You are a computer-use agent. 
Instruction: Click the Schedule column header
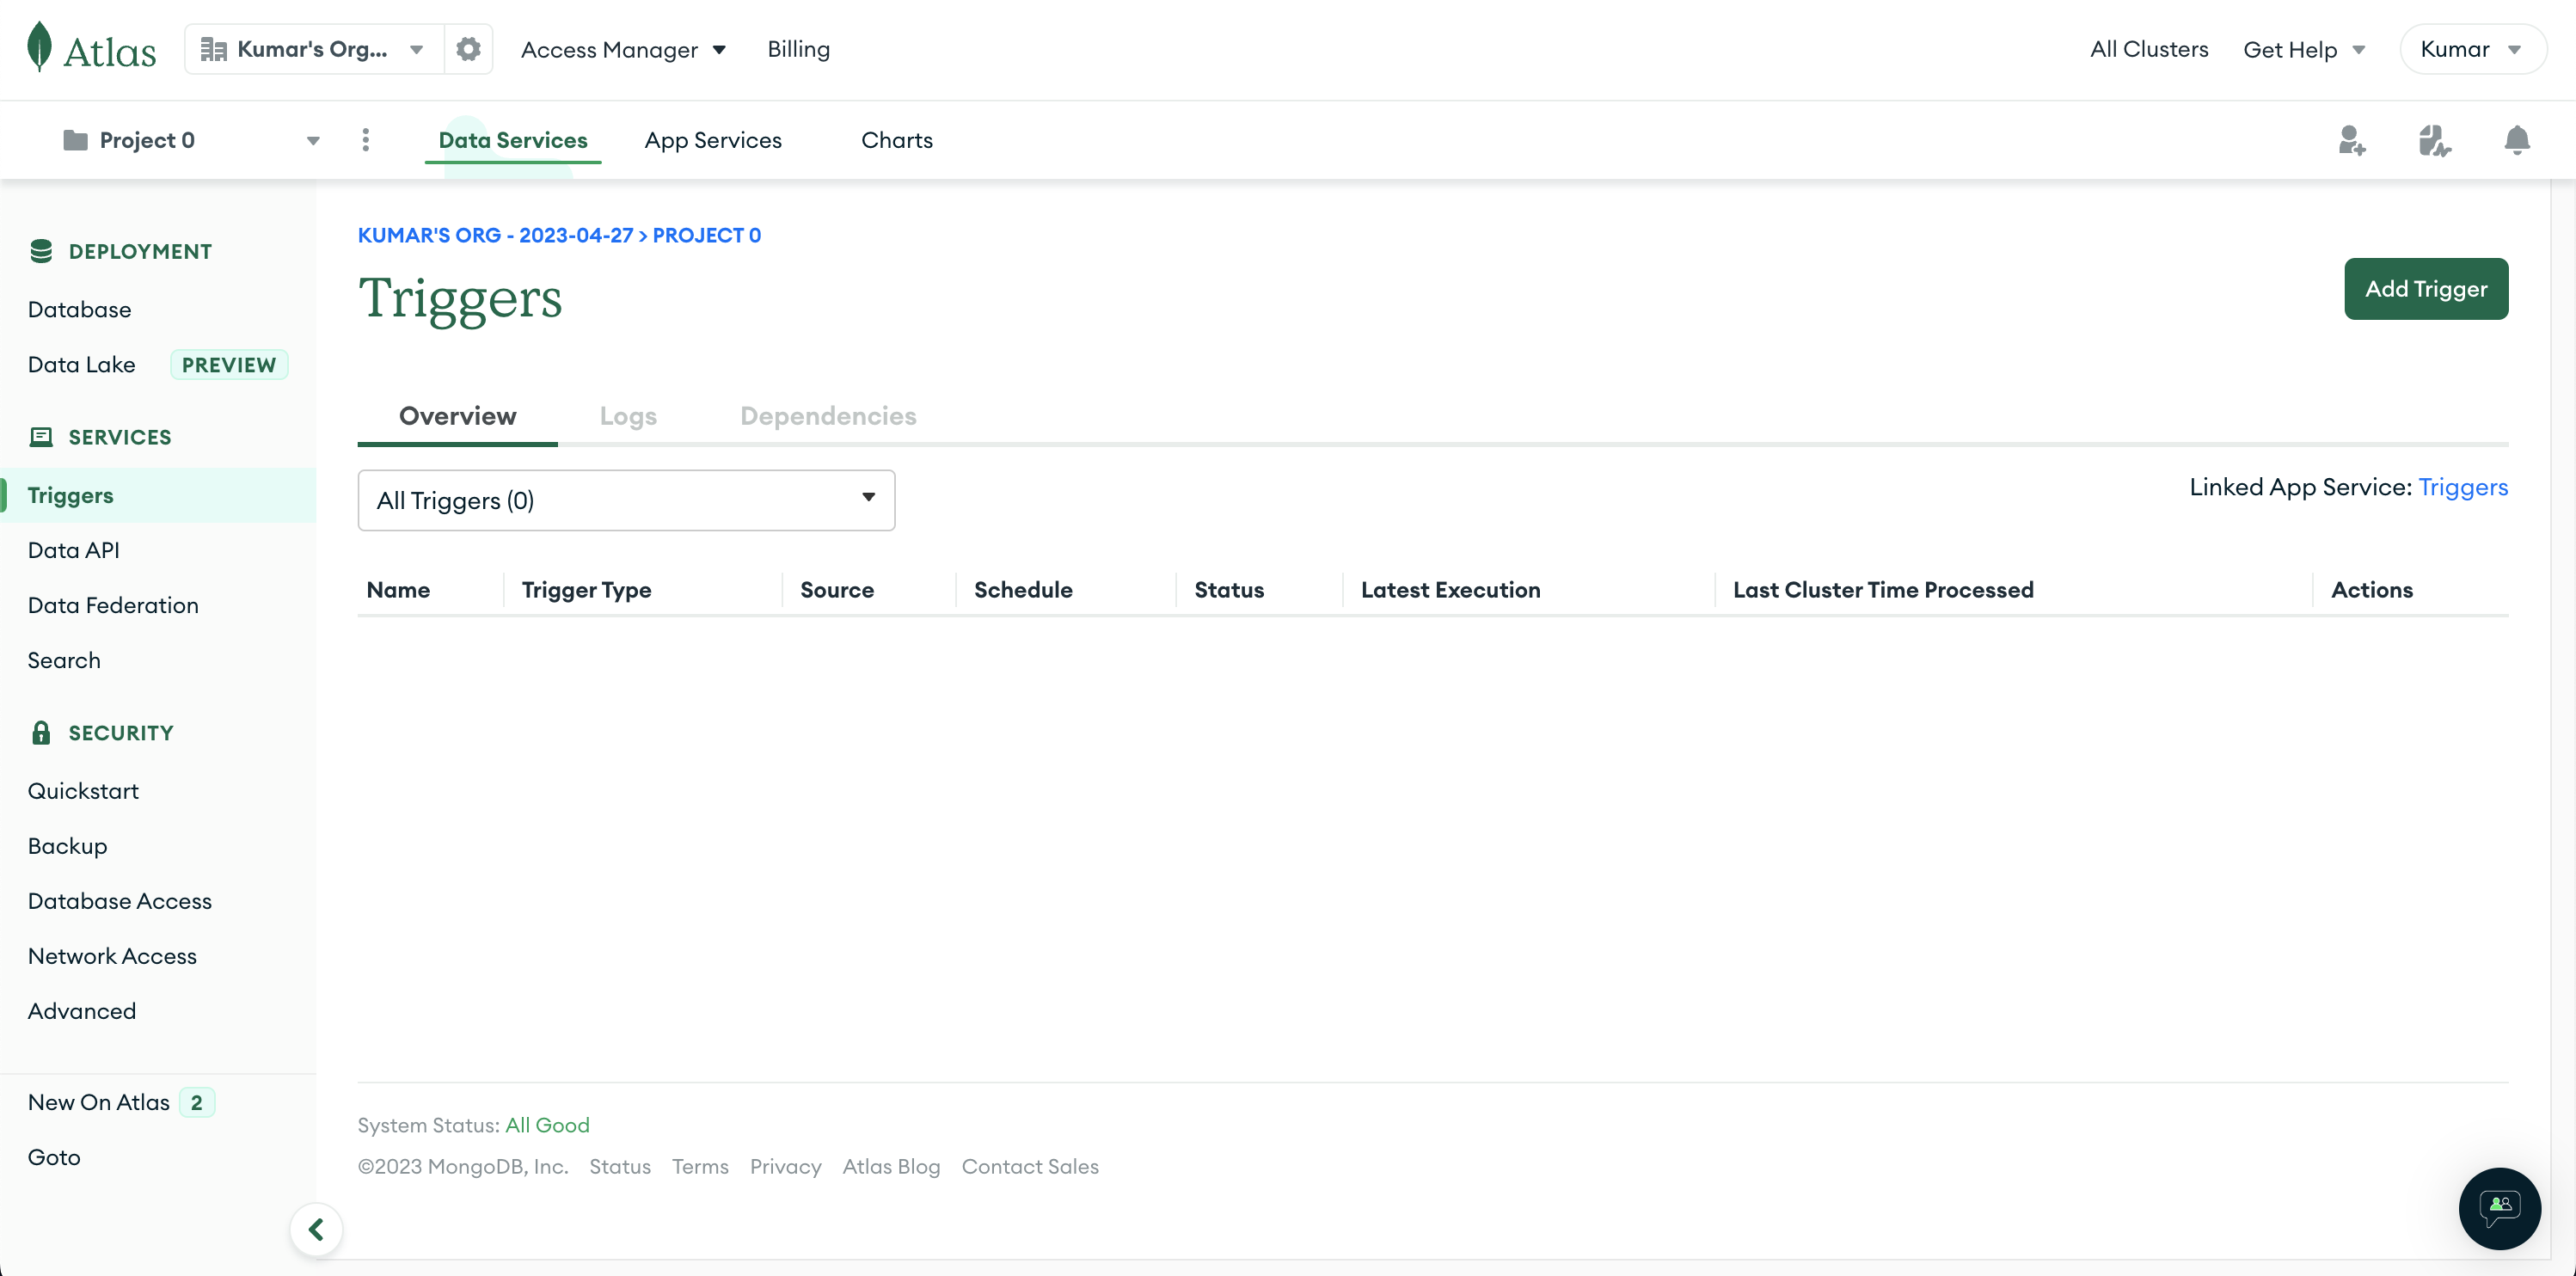pos(1023,590)
